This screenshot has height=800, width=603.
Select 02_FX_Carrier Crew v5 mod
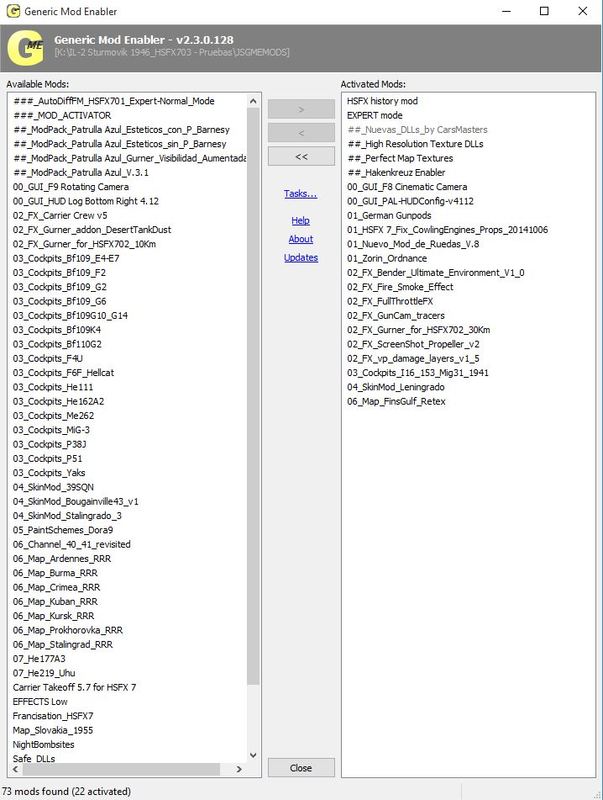point(60,215)
